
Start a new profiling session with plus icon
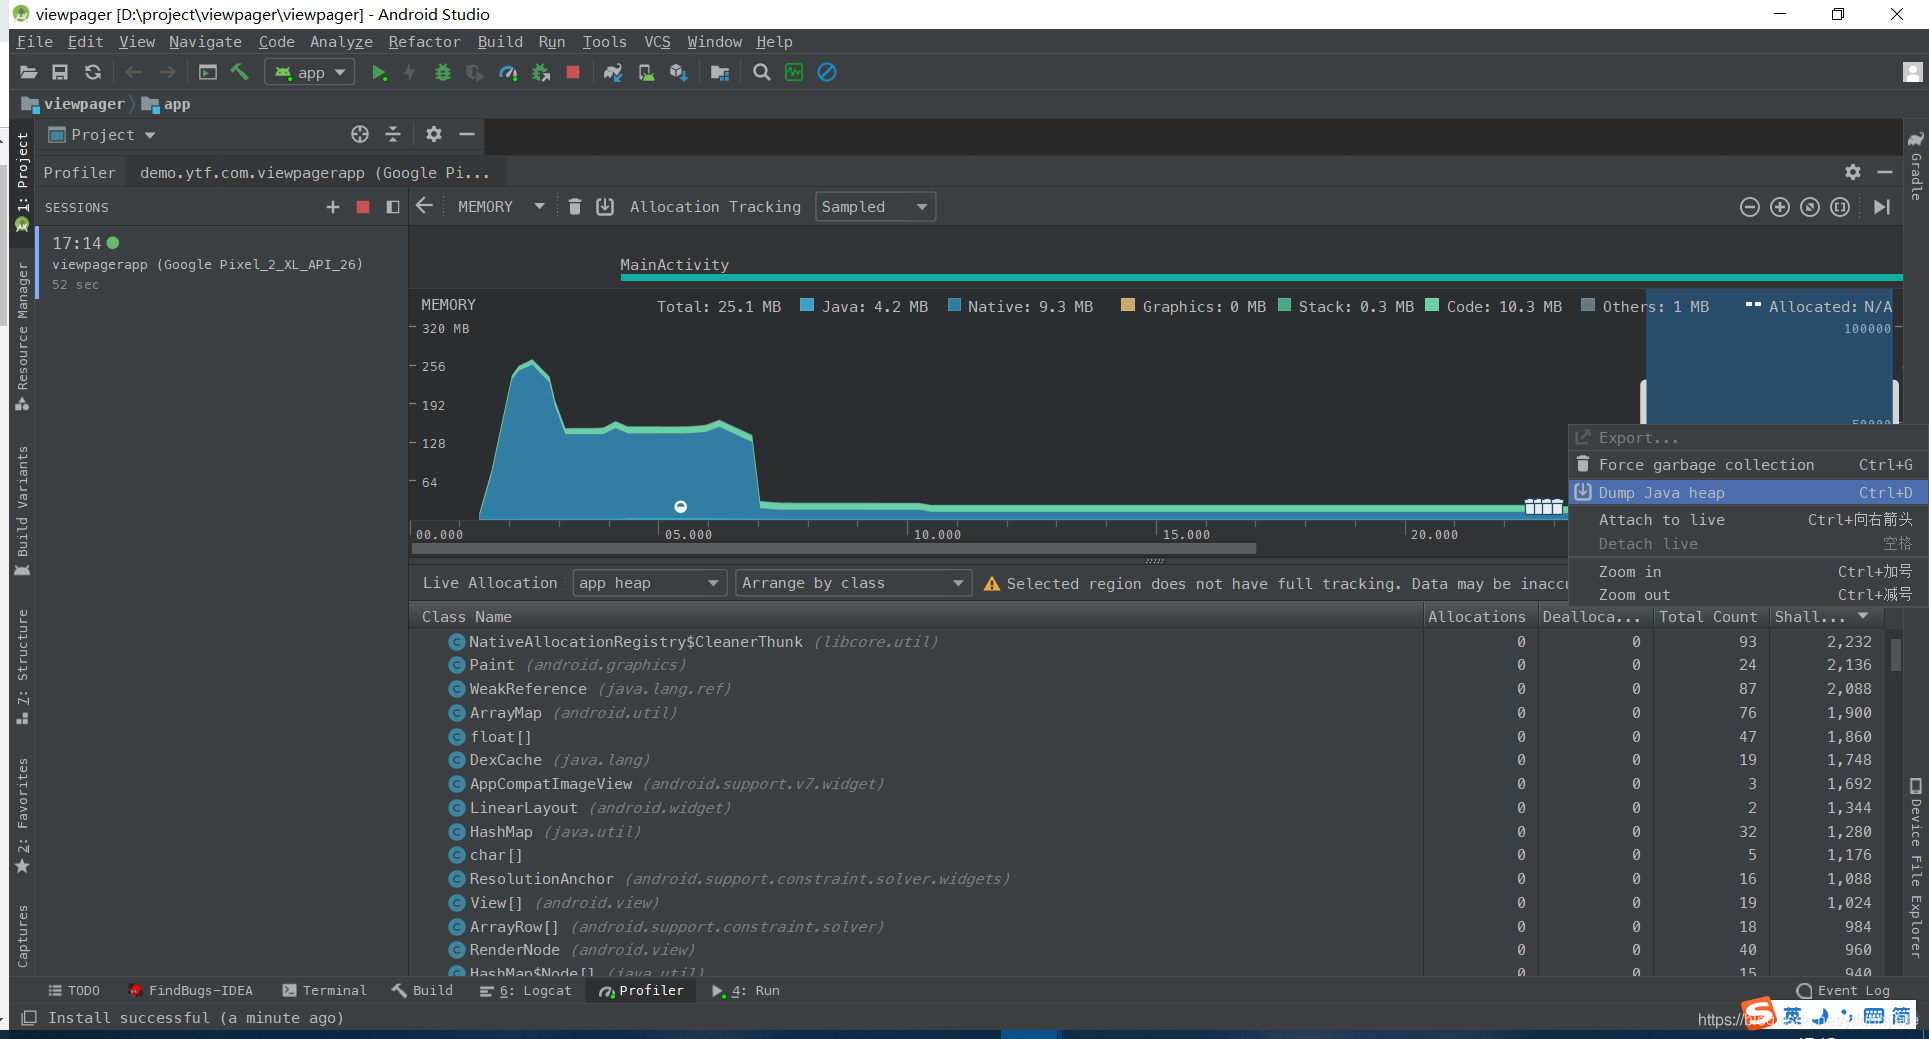333,207
